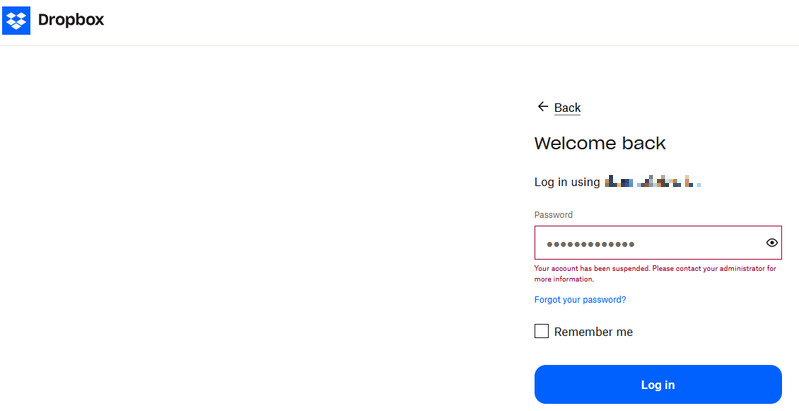The image size is (799, 411).
Task: Click the "Remember me" label text
Action: [593, 332]
